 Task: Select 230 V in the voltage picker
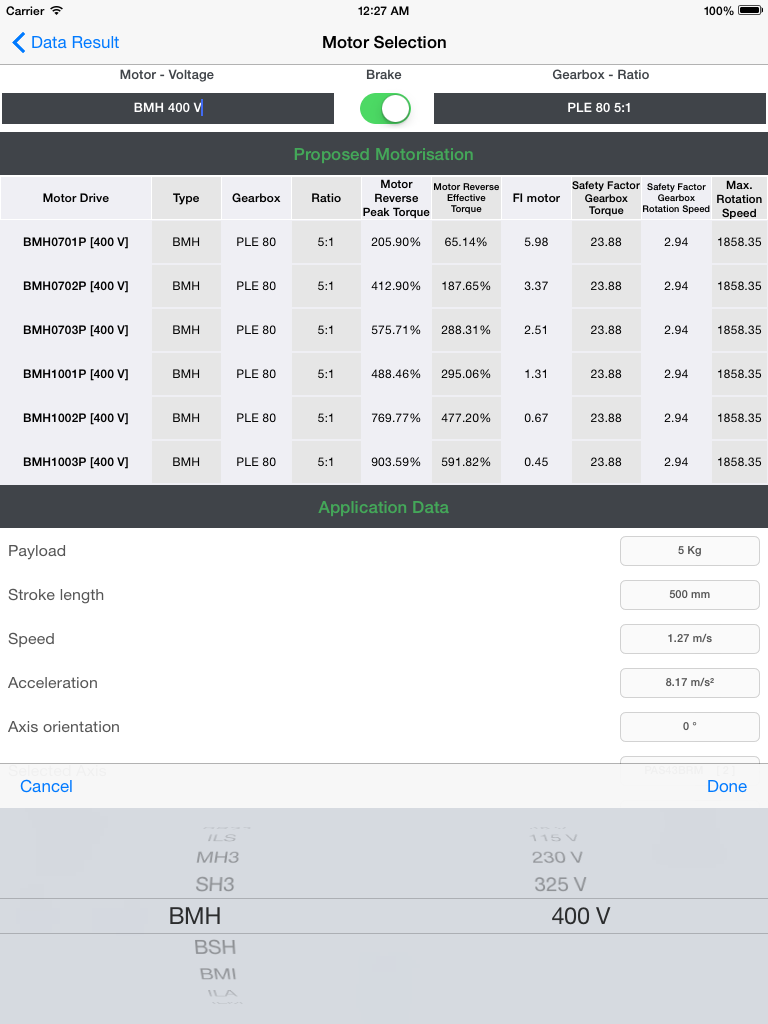(557, 857)
